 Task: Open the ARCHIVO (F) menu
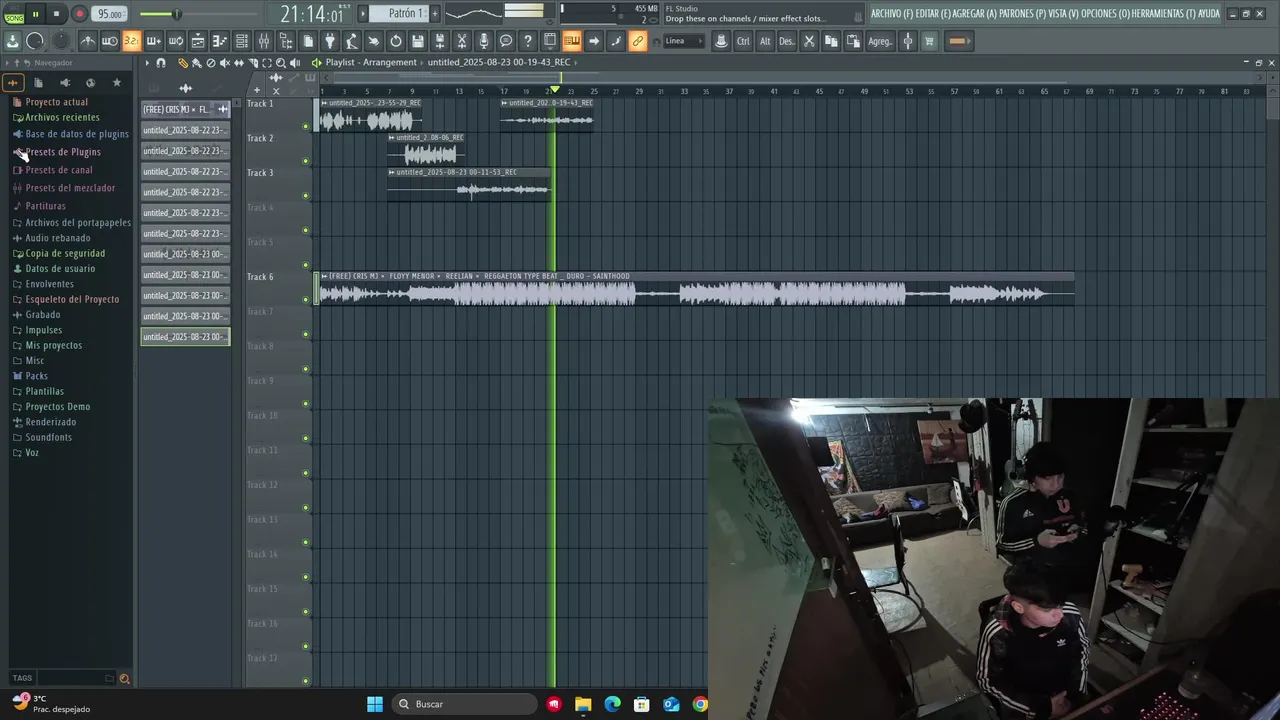891,14
